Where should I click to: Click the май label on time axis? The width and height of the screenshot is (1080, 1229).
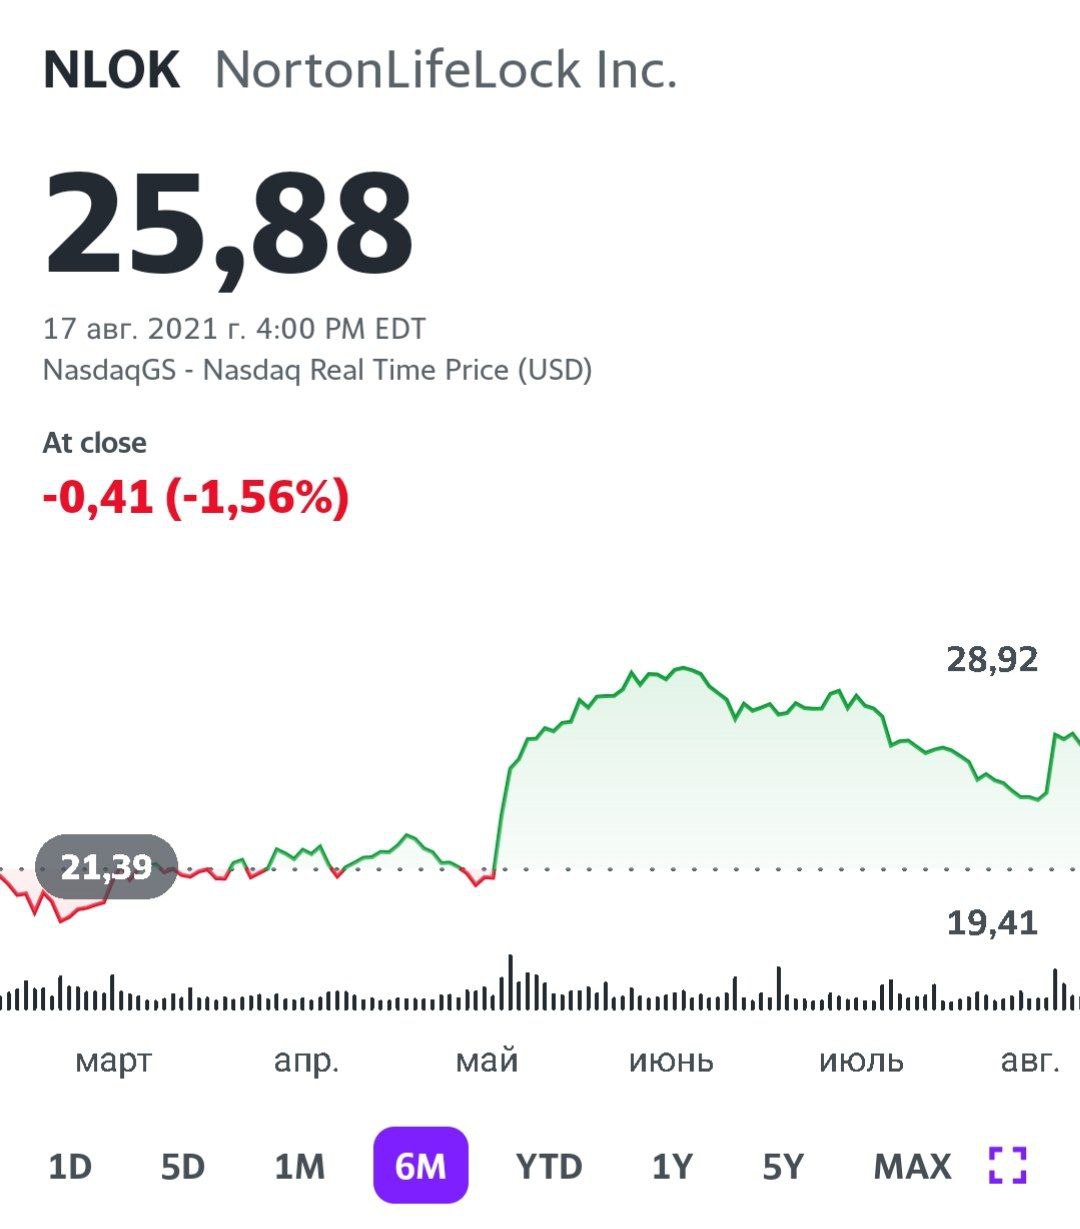click(487, 1060)
